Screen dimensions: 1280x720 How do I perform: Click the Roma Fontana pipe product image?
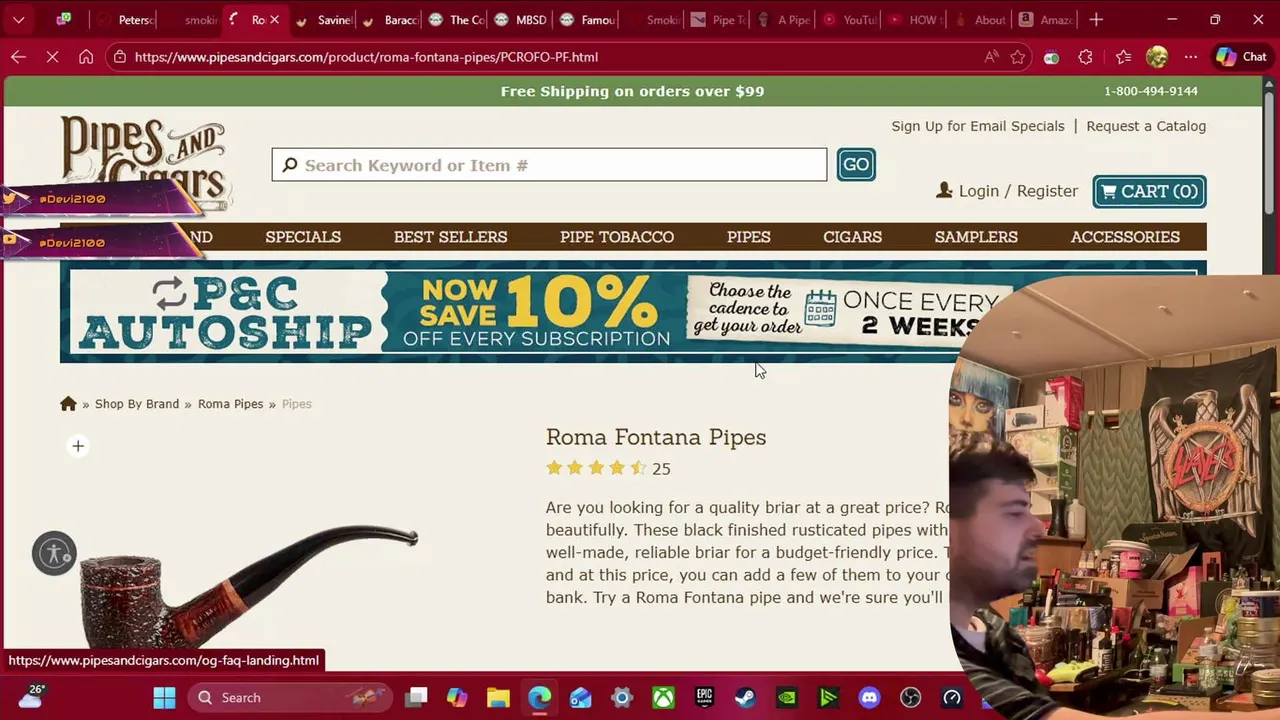pos(248,588)
